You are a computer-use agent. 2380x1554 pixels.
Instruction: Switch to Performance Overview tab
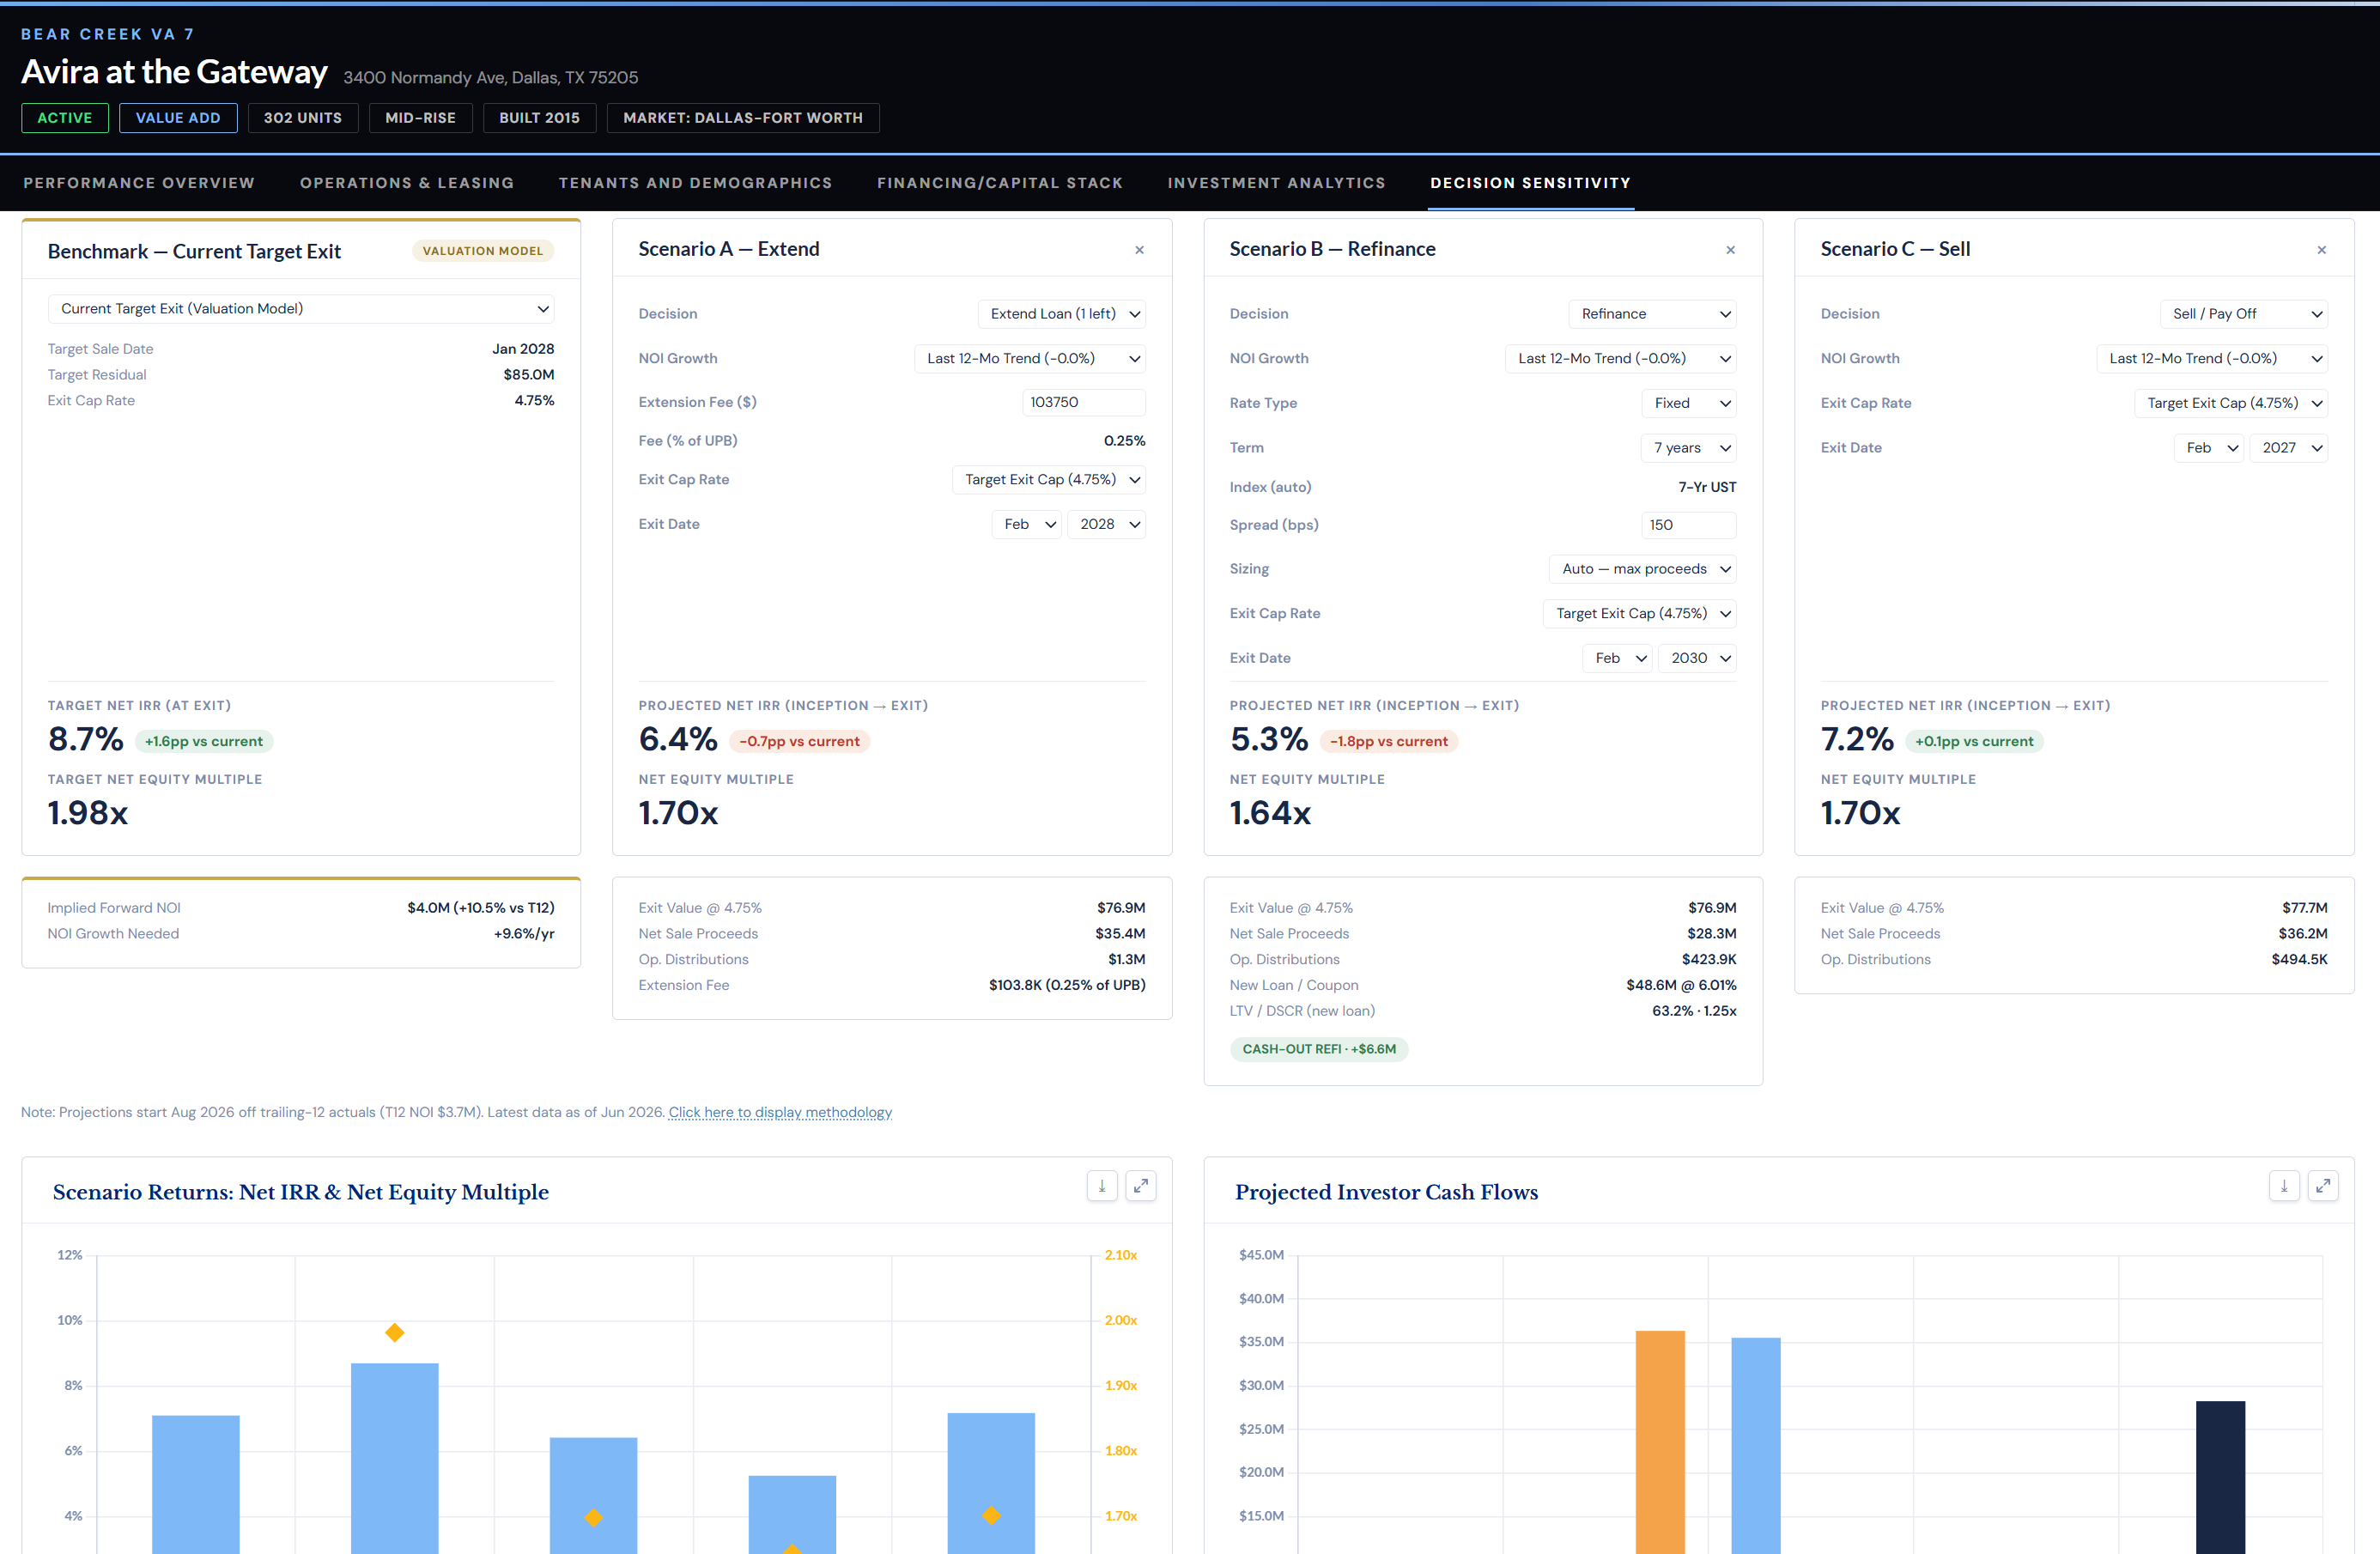coord(139,183)
